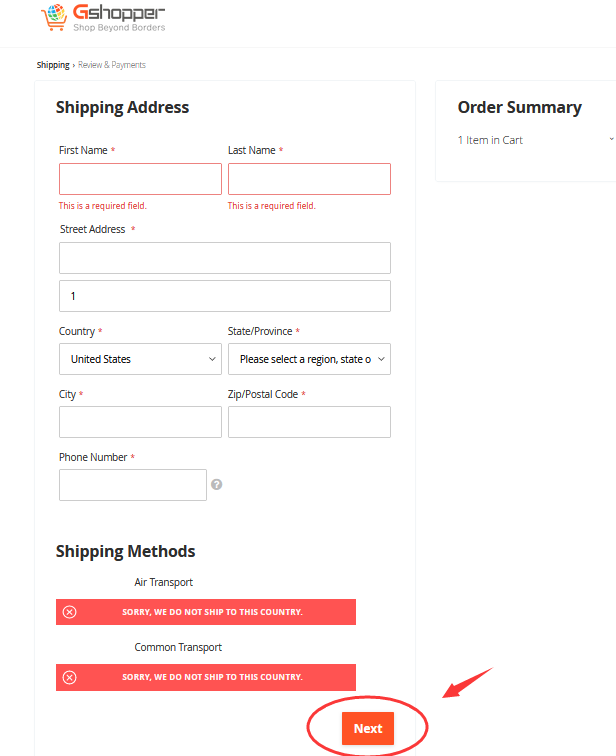Focus the Phone Number input field
This screenshot has width=616, height=756.
coord(133,485)
